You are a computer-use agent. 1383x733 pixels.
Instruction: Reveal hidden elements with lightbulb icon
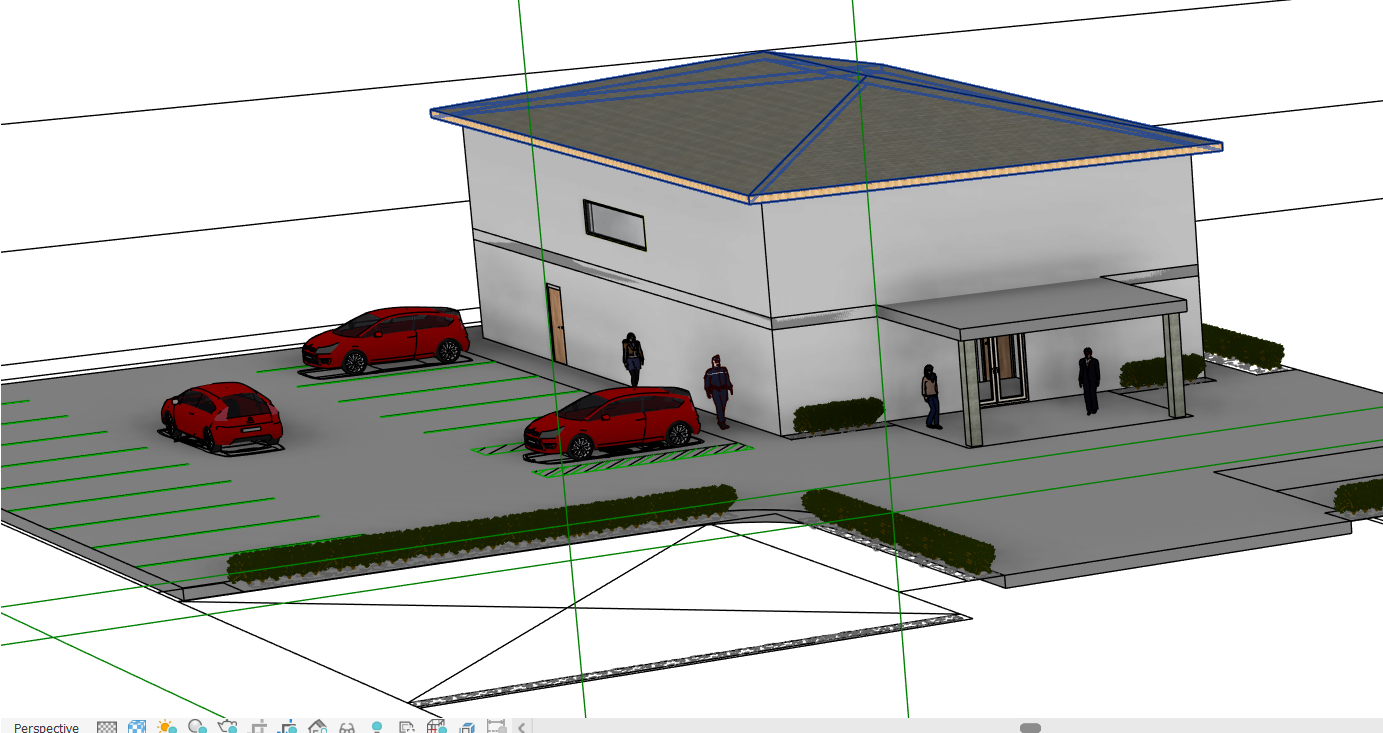tap(377, 727)
